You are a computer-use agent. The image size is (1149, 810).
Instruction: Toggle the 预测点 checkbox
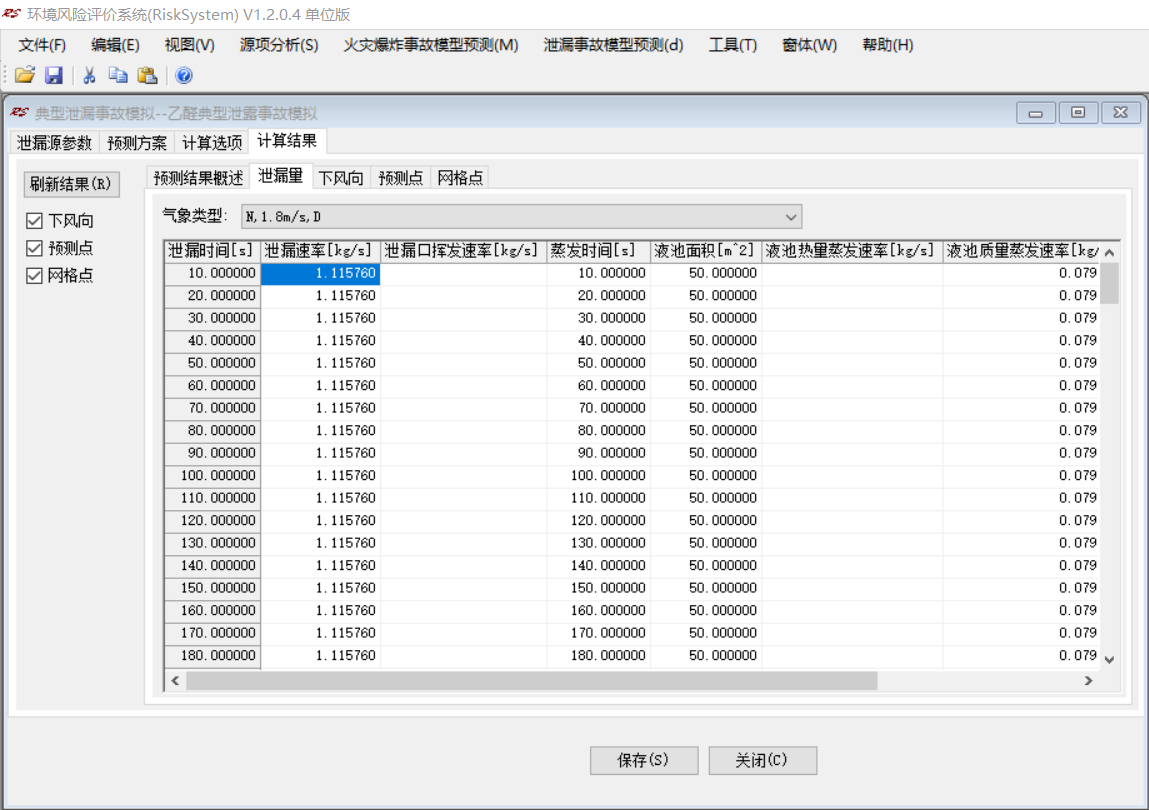[x=34, y=248]
